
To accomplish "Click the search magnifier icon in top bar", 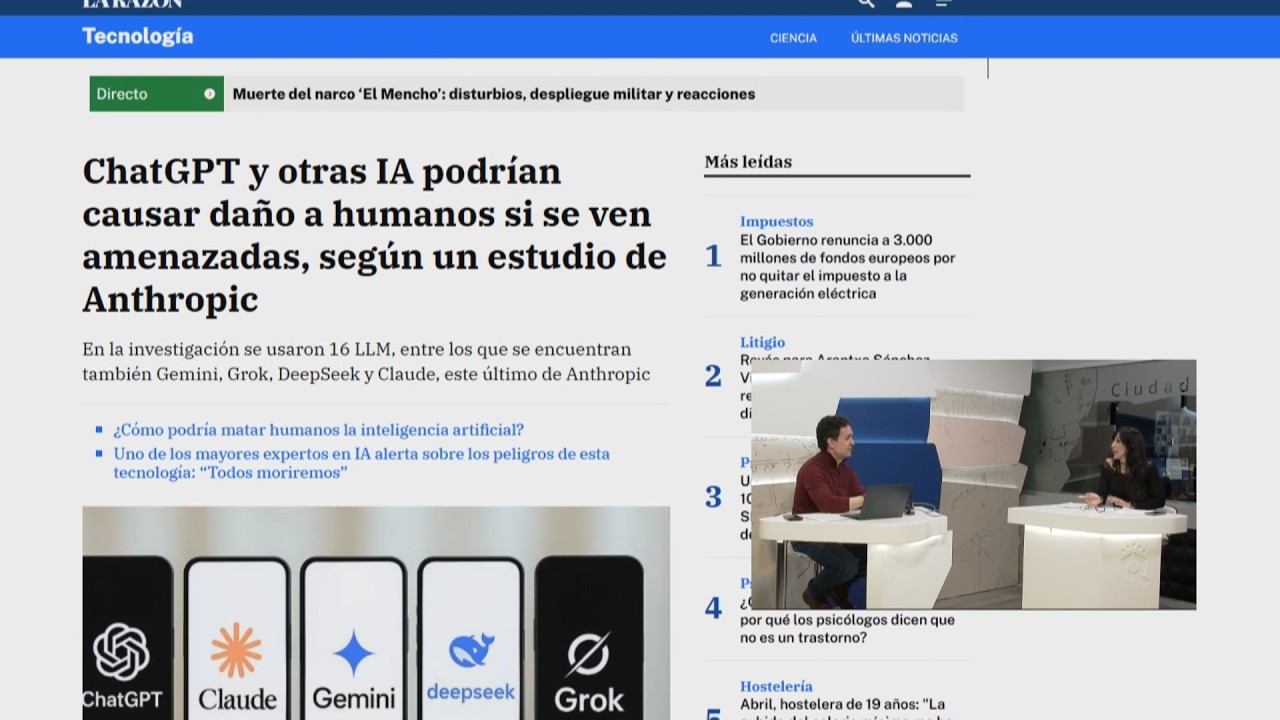I will (x=866, y=3).
